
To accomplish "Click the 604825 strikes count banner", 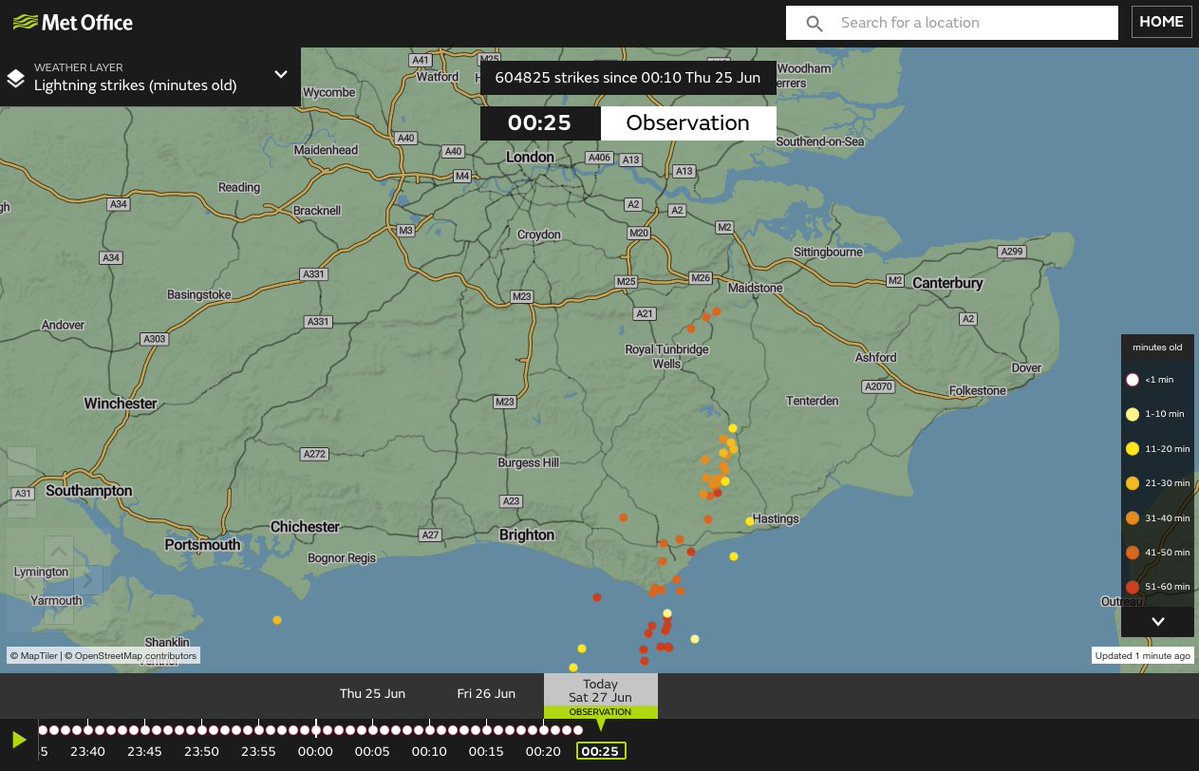I will point(628,78).
